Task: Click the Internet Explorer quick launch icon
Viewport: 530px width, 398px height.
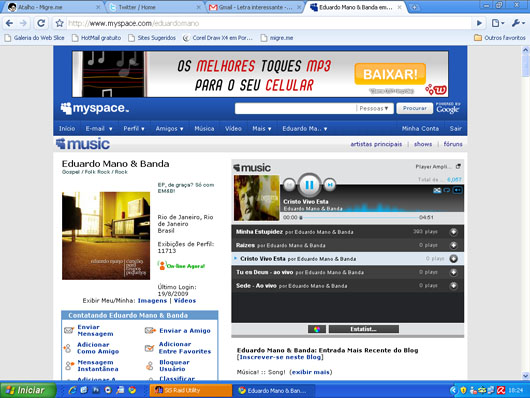Action: pyautogui.click(x=72, y=390)
